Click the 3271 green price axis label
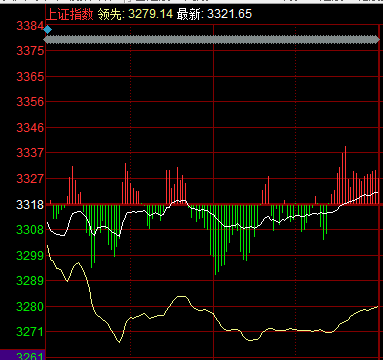 [30, 332]
